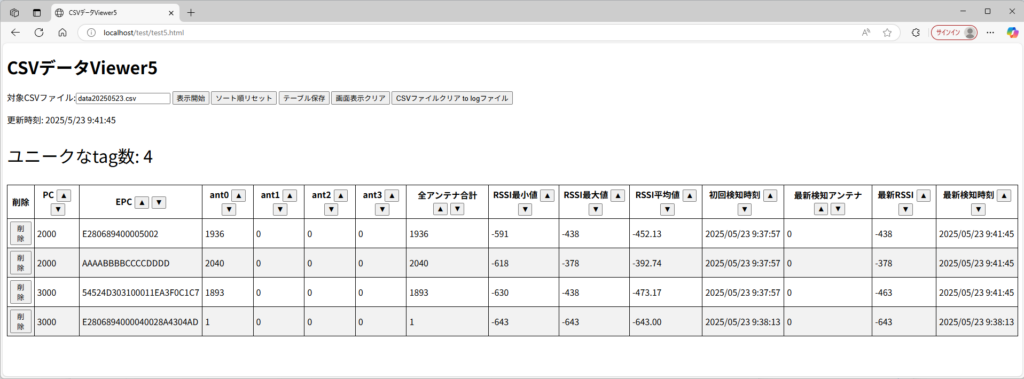Sort RSSI平均値 column ascending

point(689,195)
